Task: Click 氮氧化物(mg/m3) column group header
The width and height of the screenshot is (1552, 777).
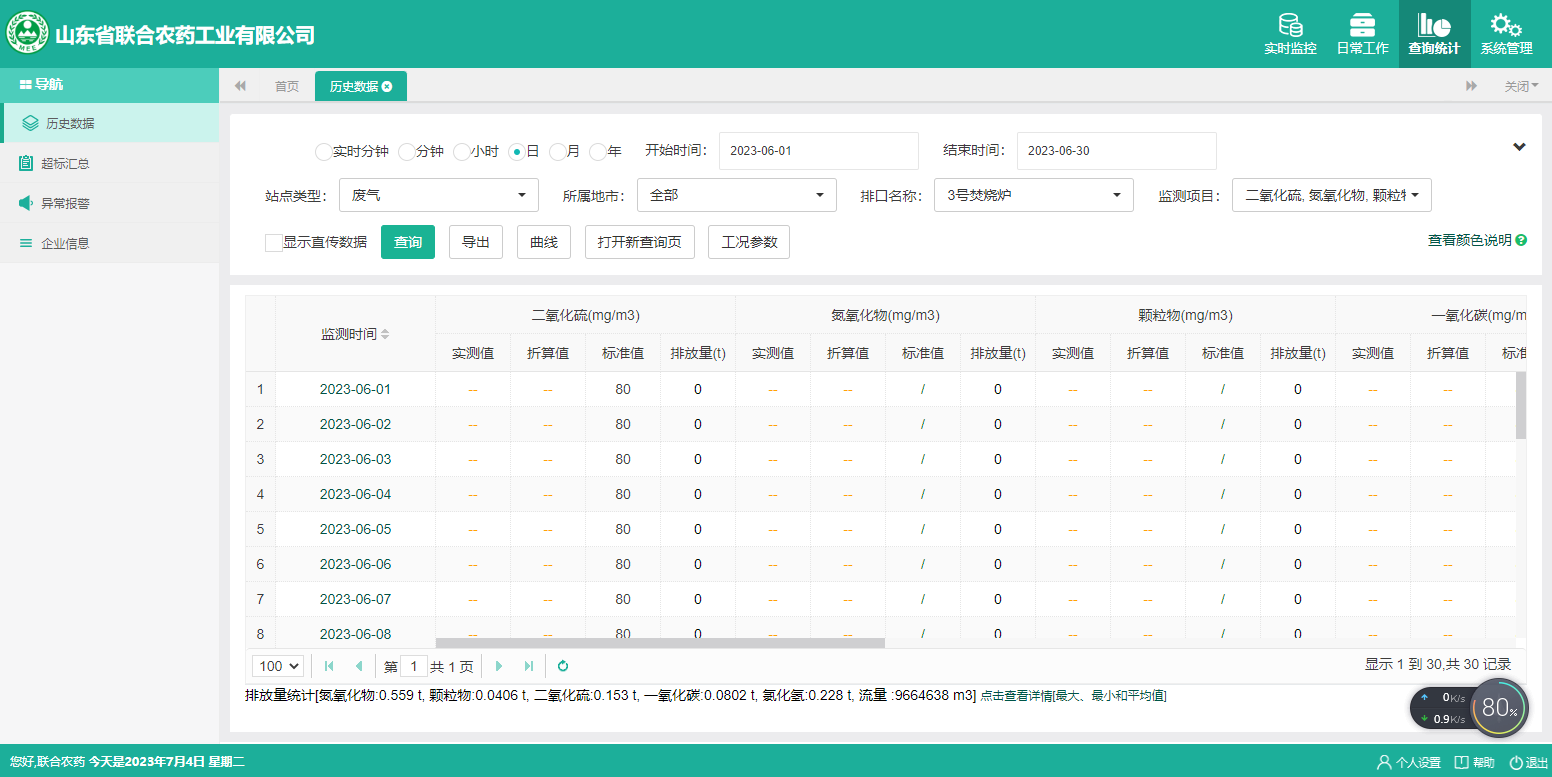Action: tap(885, 315)
